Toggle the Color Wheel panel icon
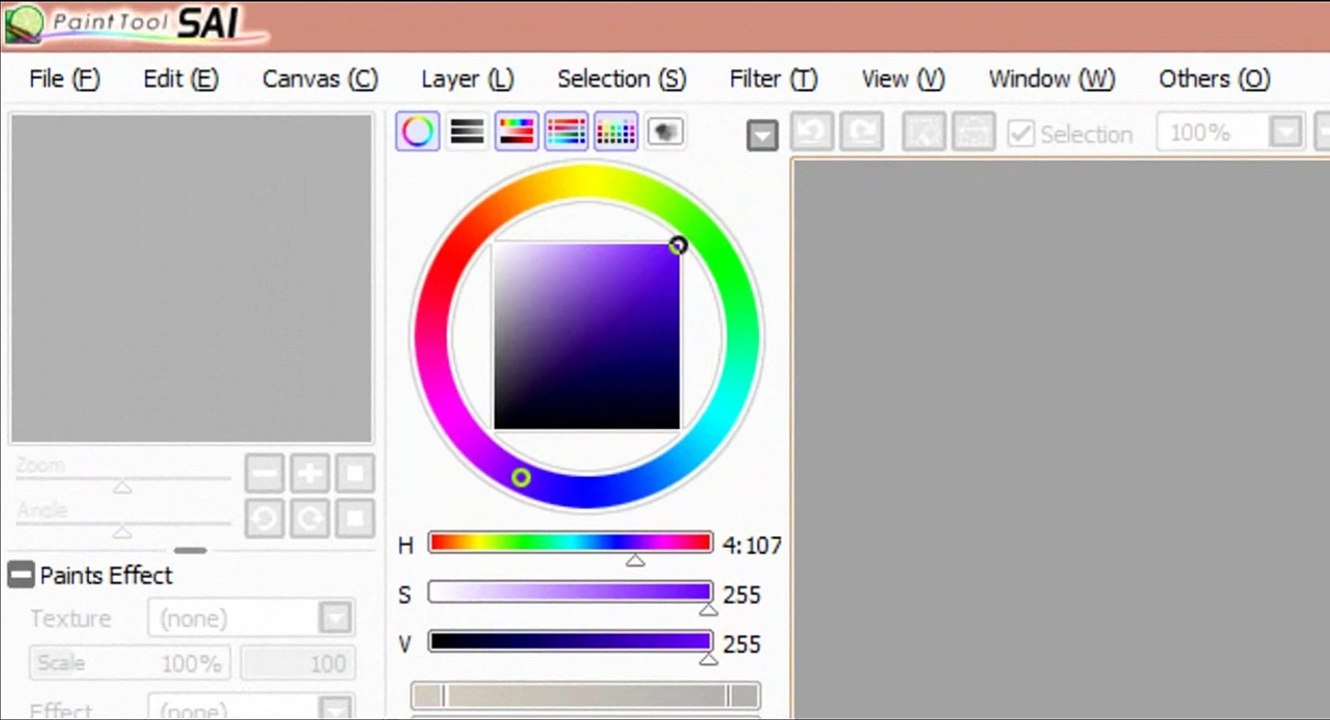Screen dimensions: 1330x720 417,131
